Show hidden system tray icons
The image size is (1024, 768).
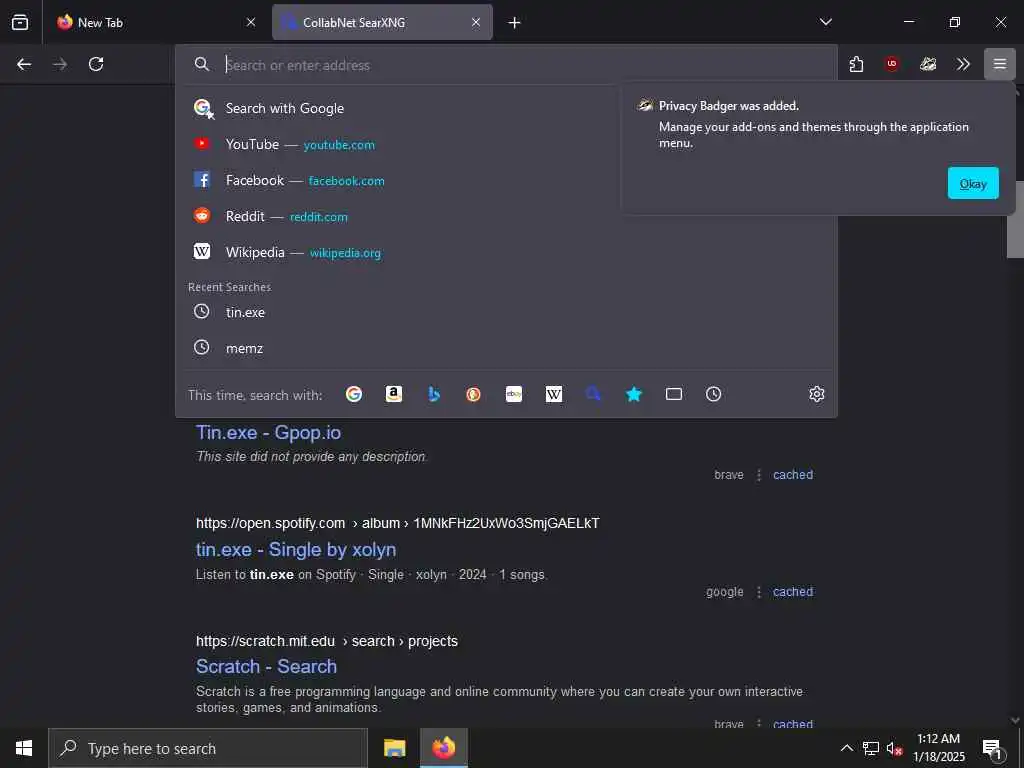[x=846, y=748]
